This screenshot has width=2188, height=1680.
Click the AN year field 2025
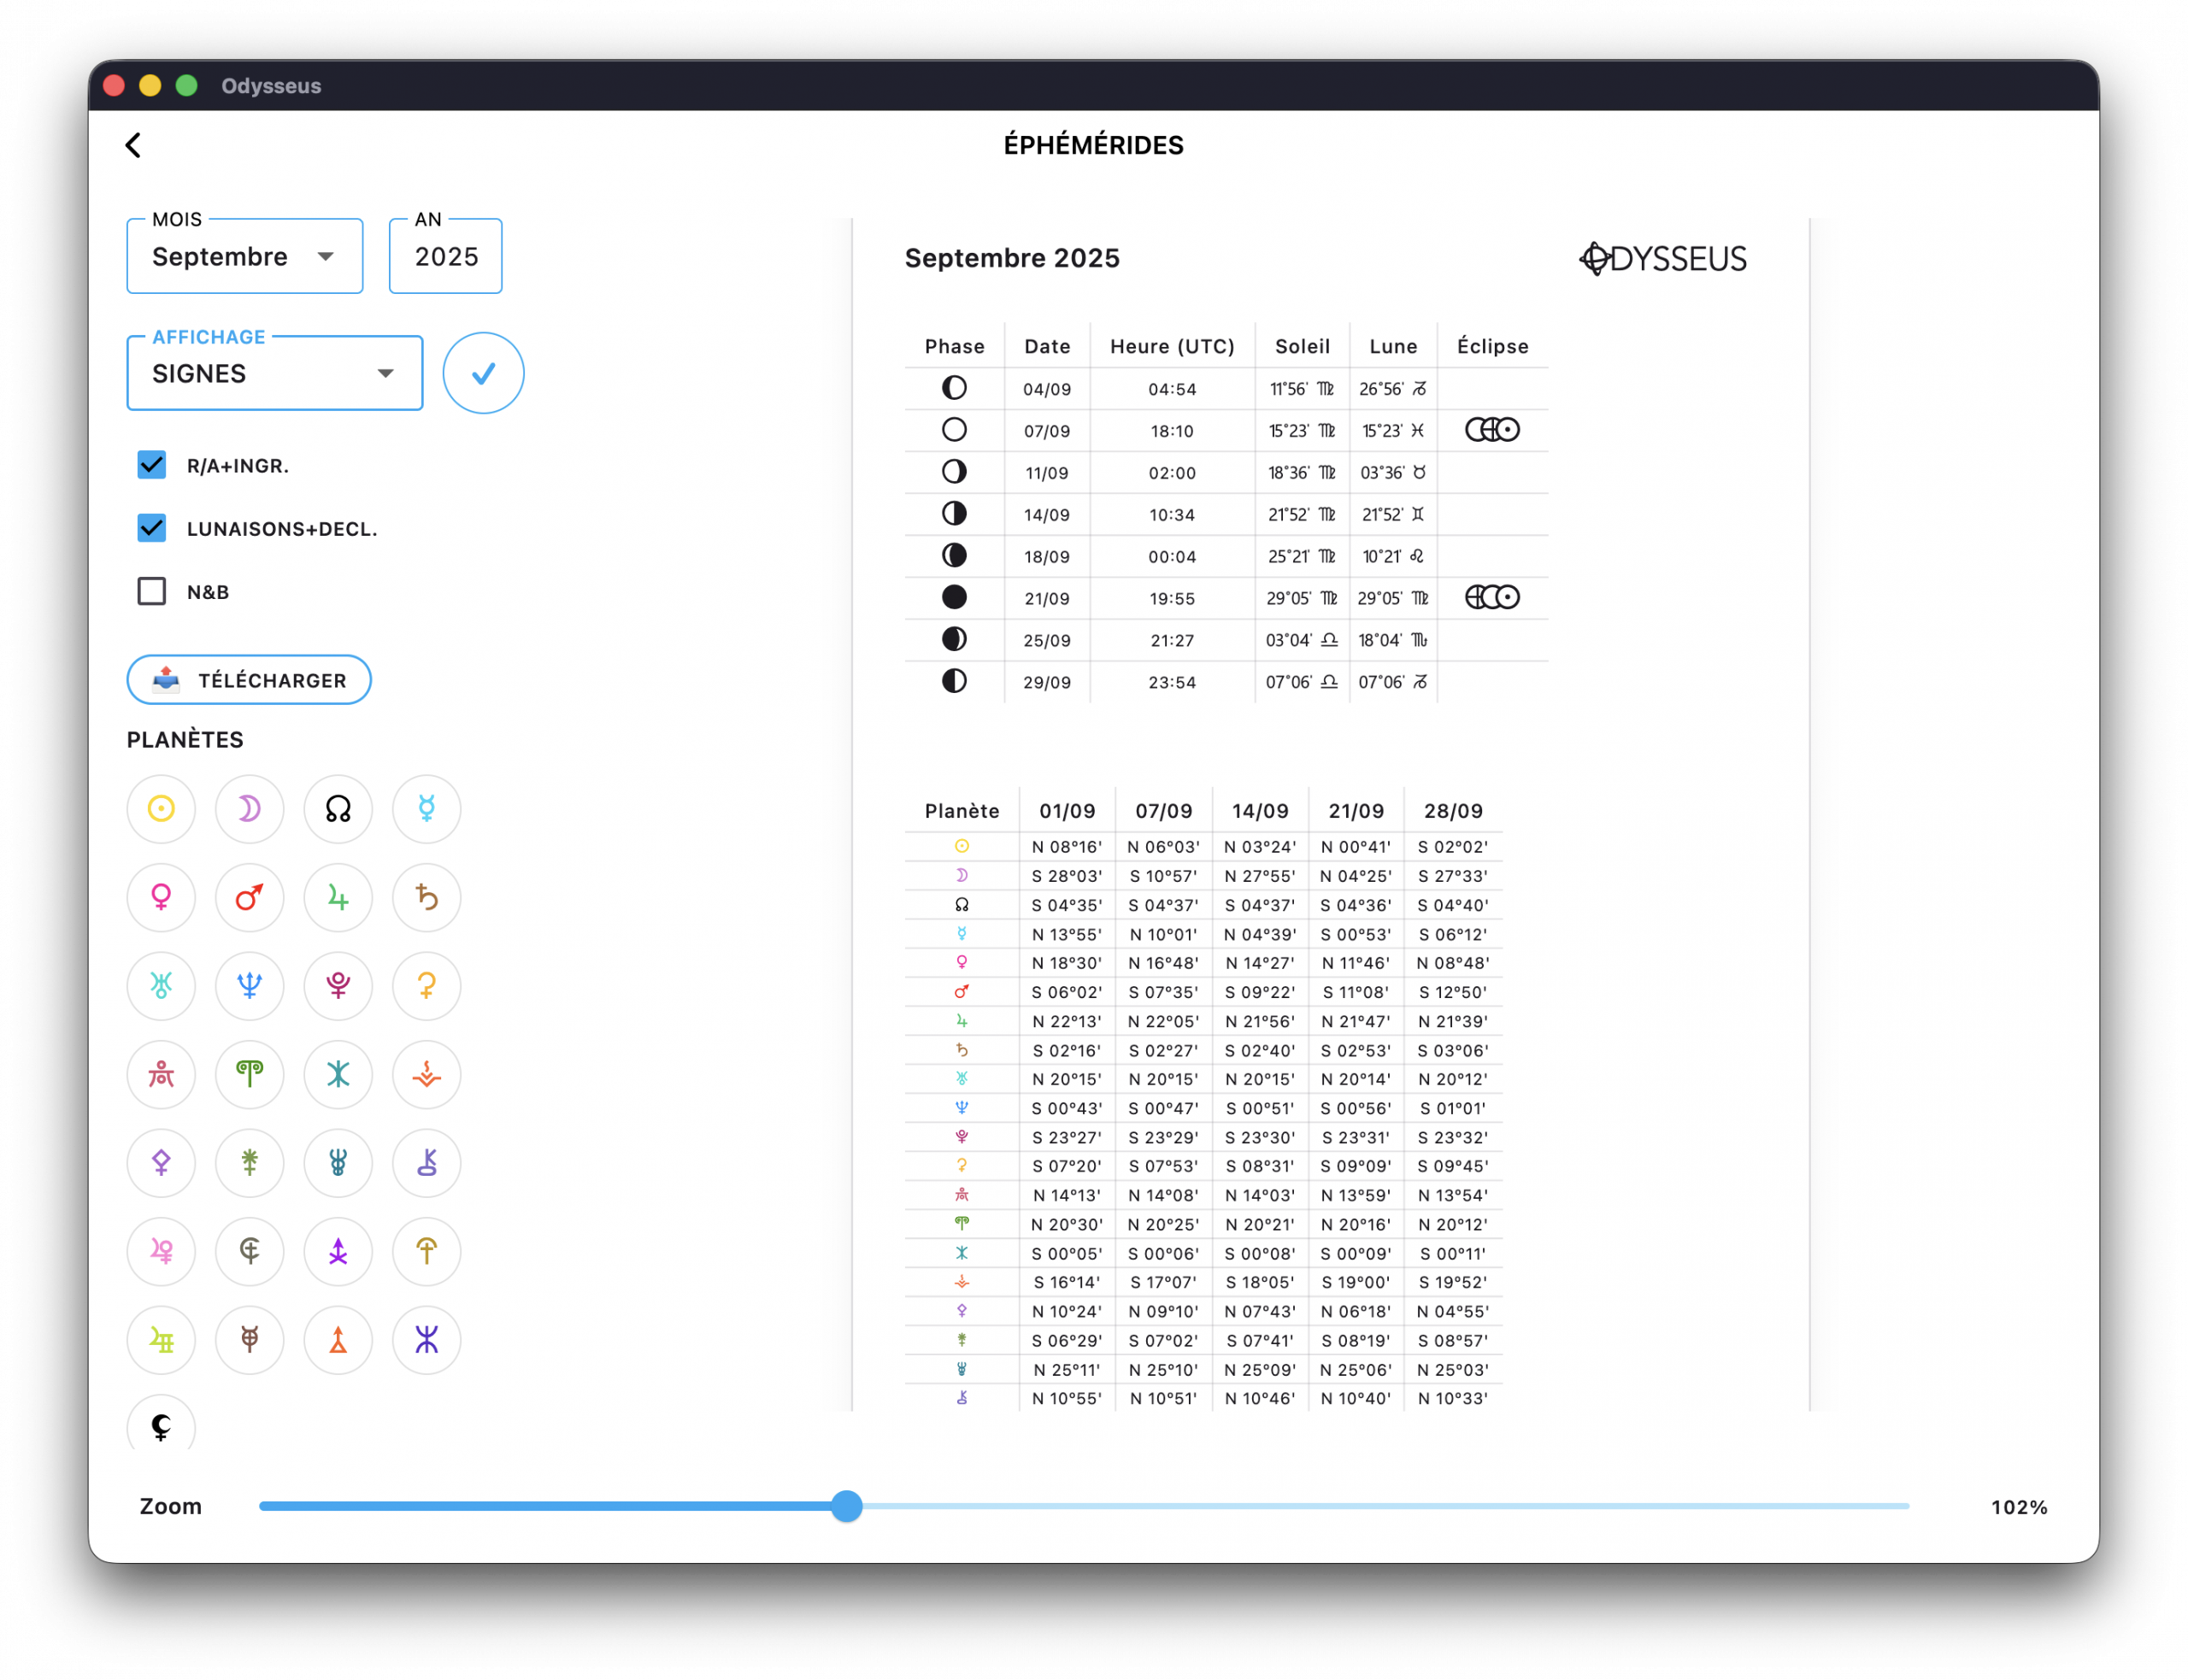tap(446, 257)
